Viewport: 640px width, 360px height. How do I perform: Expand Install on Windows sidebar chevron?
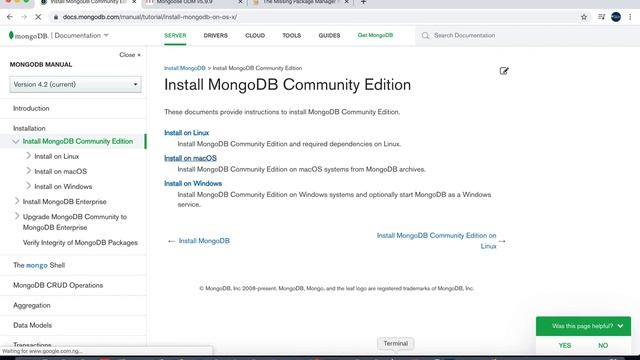28,186
